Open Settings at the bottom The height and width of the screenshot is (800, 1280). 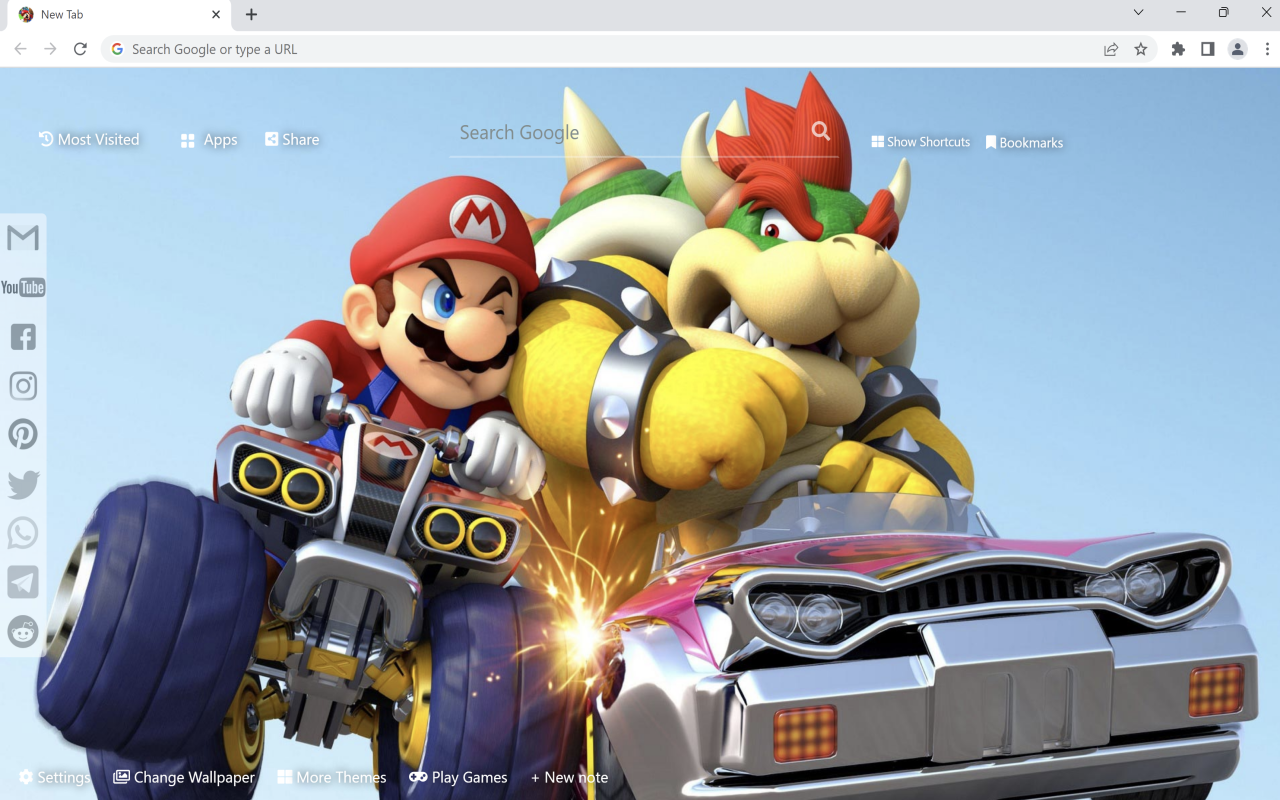click(54, 777)
